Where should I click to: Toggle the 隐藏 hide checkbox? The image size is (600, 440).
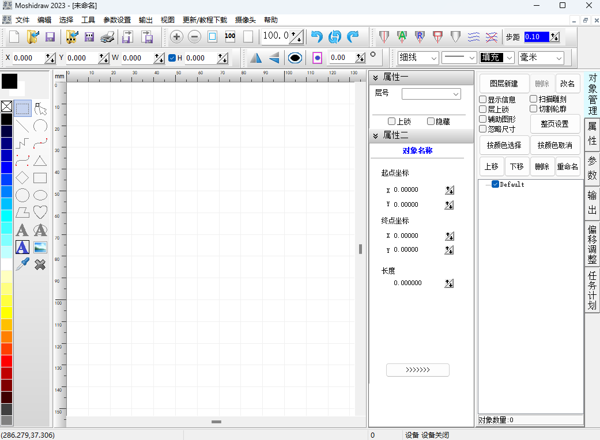click(431, 122)
